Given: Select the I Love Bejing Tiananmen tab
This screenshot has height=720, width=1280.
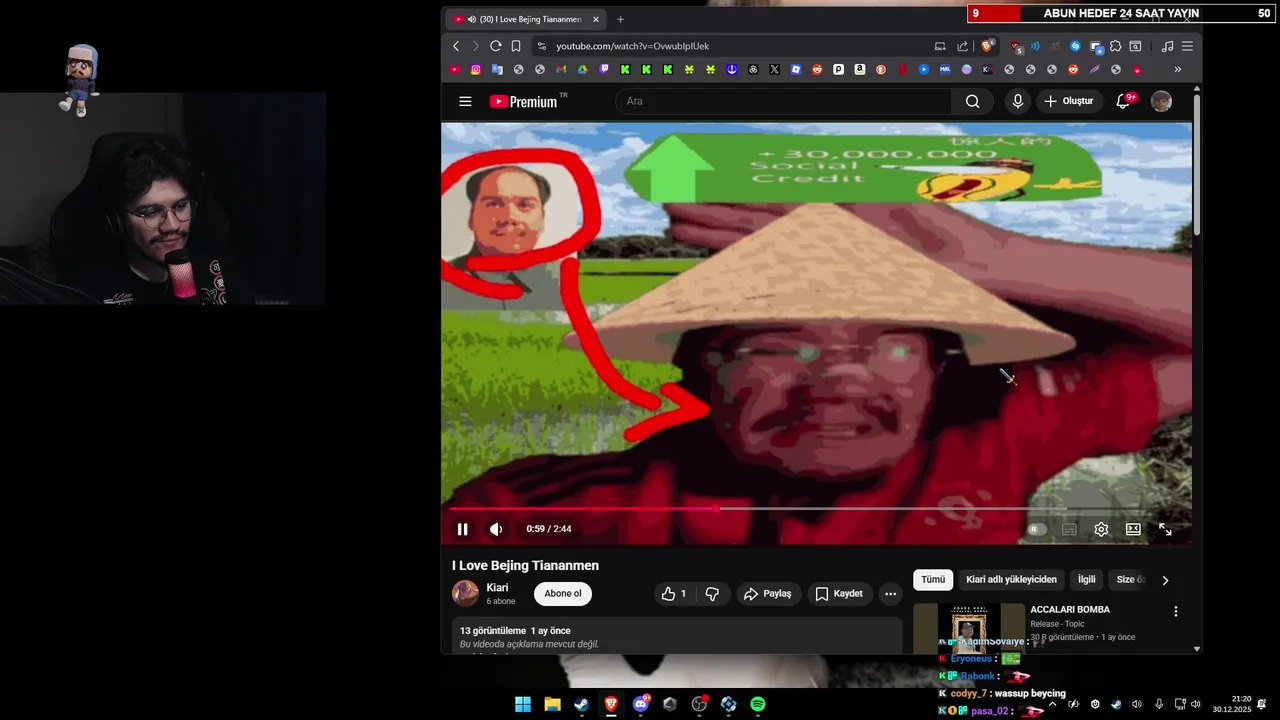Looking at the screenshot, I should (x=526, y=19).
